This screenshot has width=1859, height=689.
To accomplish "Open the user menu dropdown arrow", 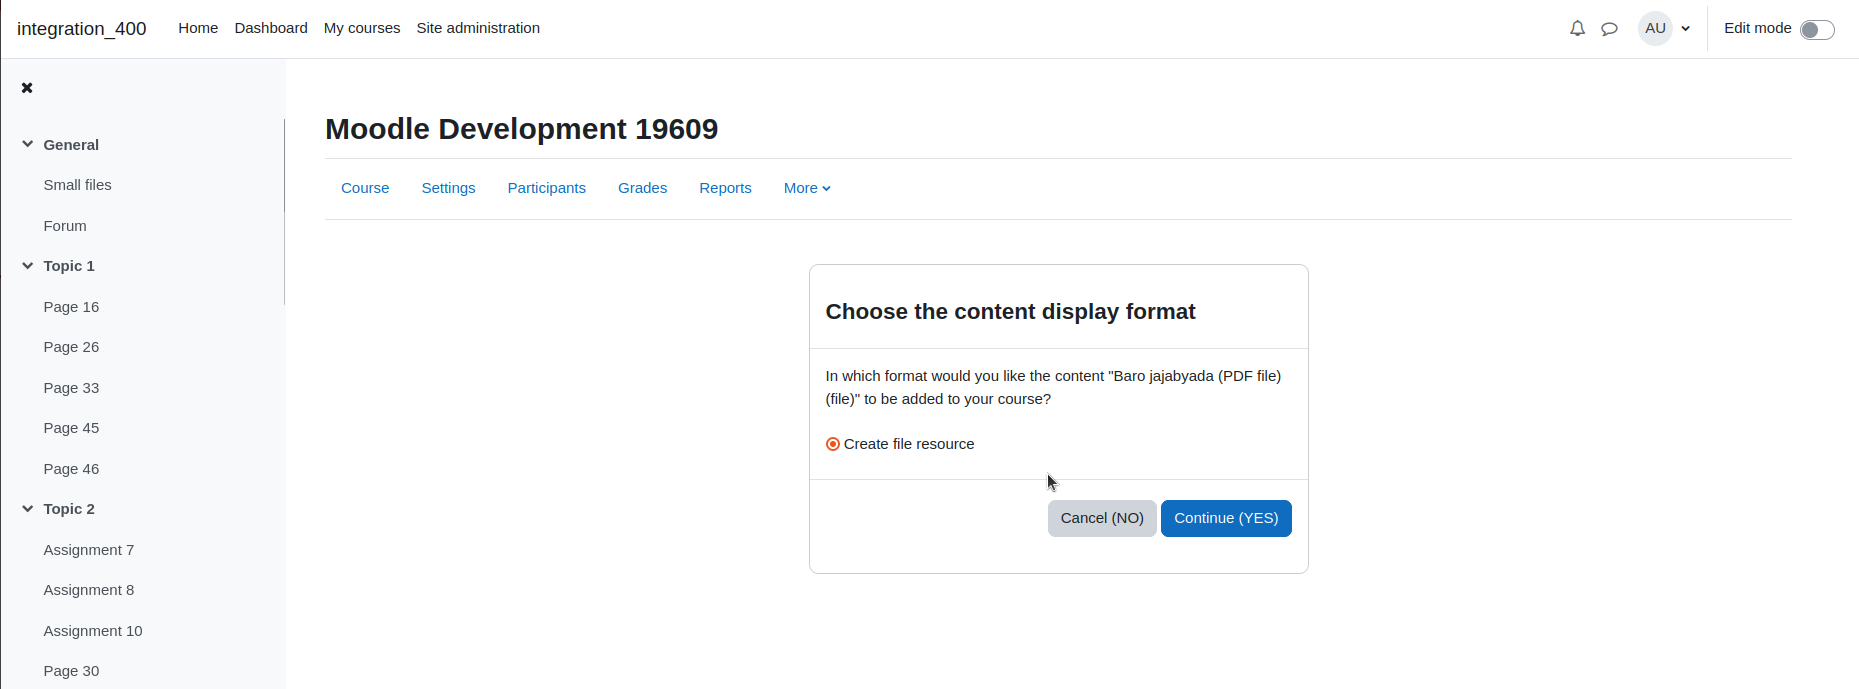I will coord(1686,29).
